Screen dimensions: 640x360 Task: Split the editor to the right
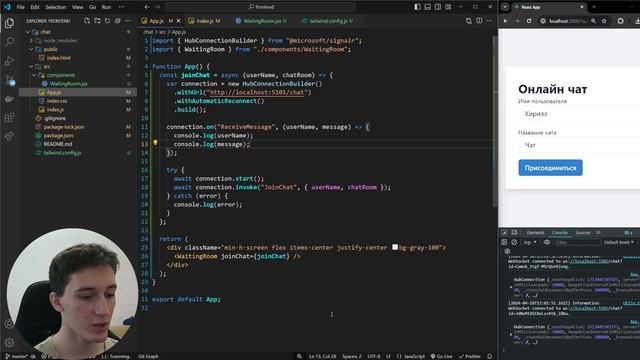coord(479,20)
